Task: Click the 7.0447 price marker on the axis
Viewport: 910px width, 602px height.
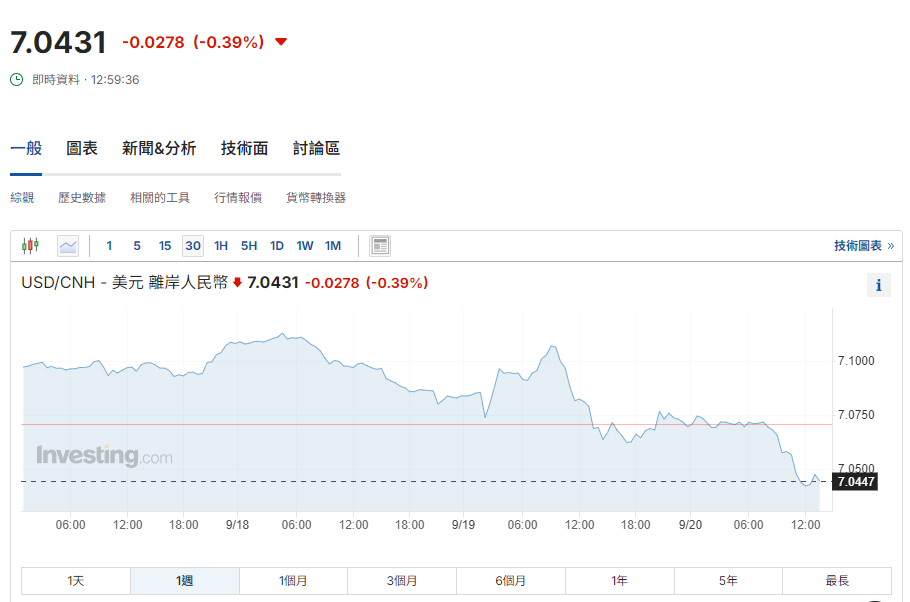Action: coord(856,482)
